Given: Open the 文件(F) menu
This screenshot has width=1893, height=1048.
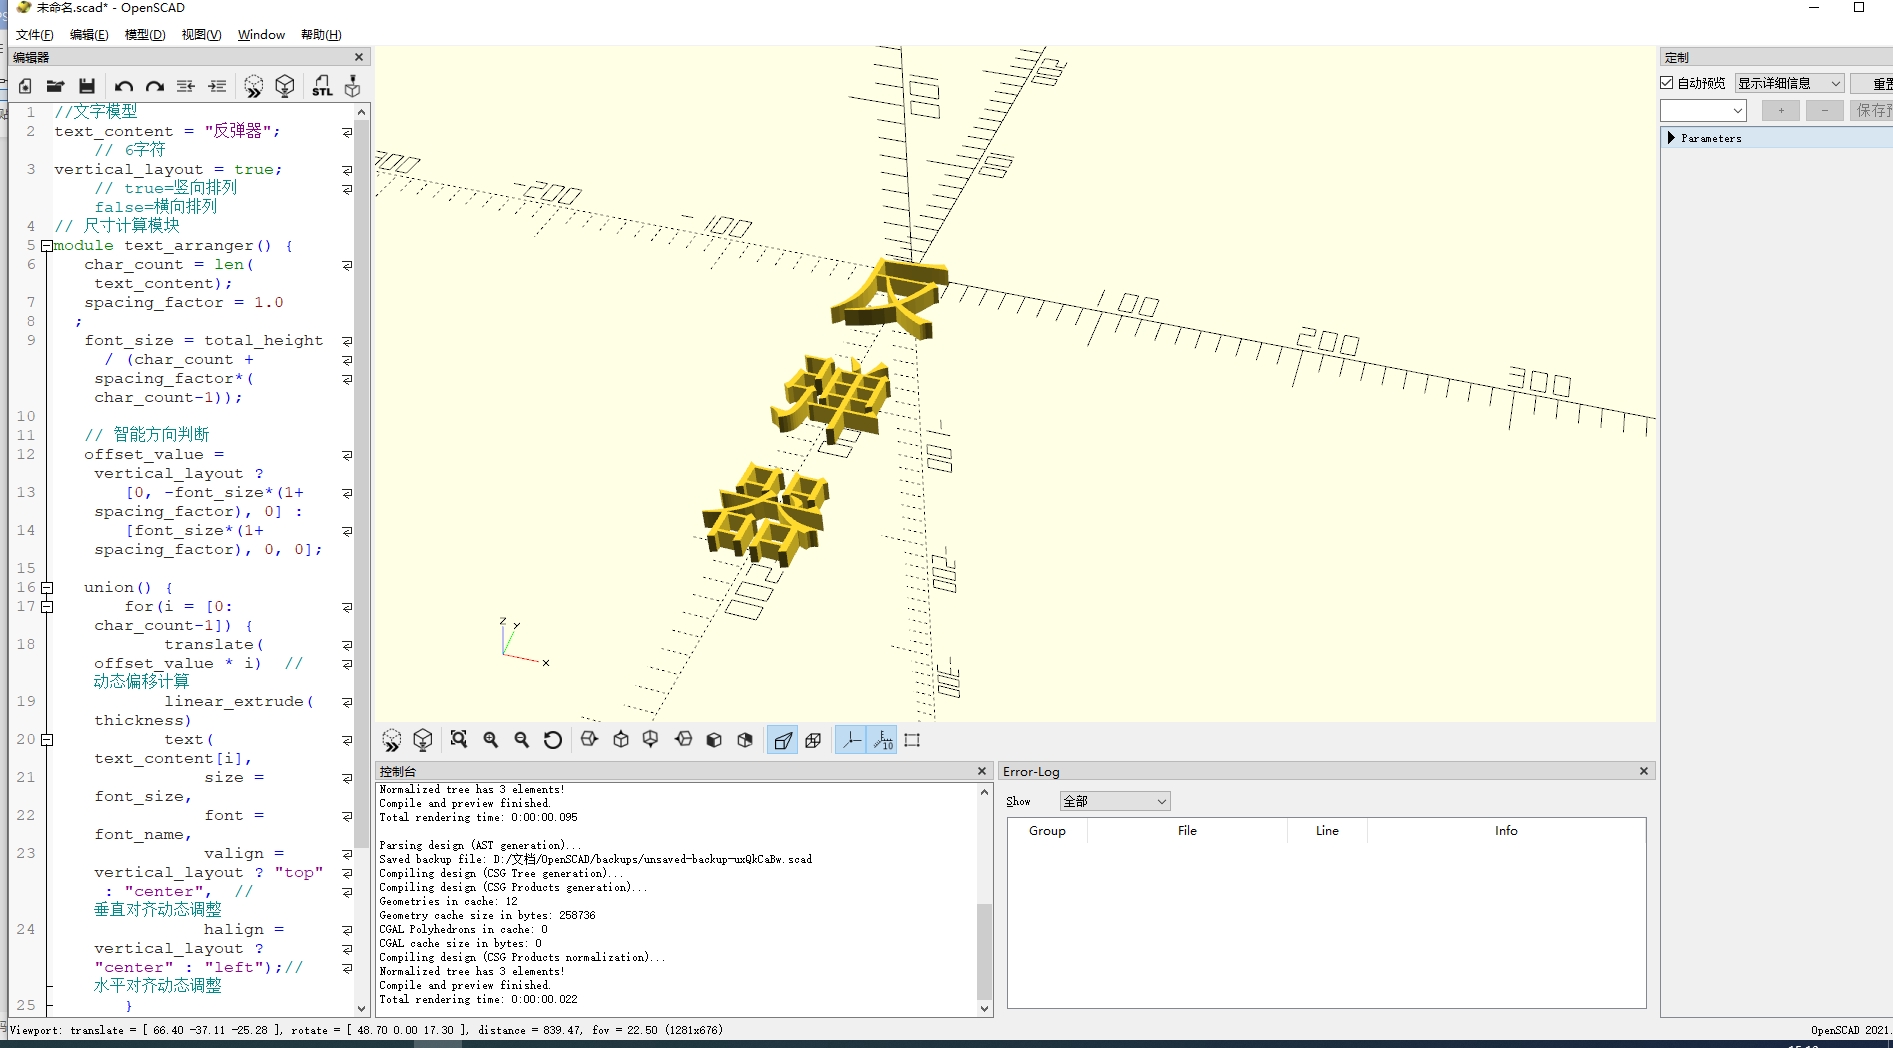Looking at the screenshot, I should pyautogui.click(x=34, y=35).
